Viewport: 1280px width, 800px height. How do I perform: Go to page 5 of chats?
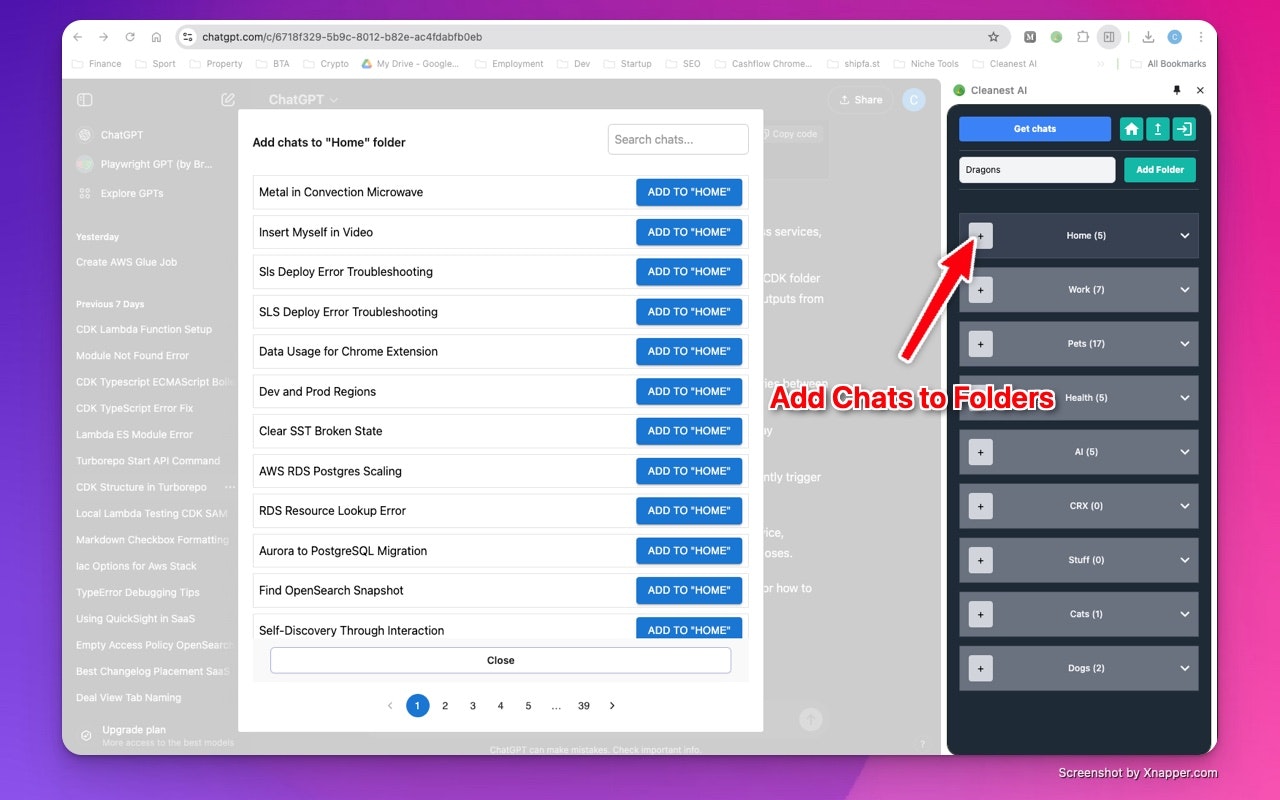(528, 706)
